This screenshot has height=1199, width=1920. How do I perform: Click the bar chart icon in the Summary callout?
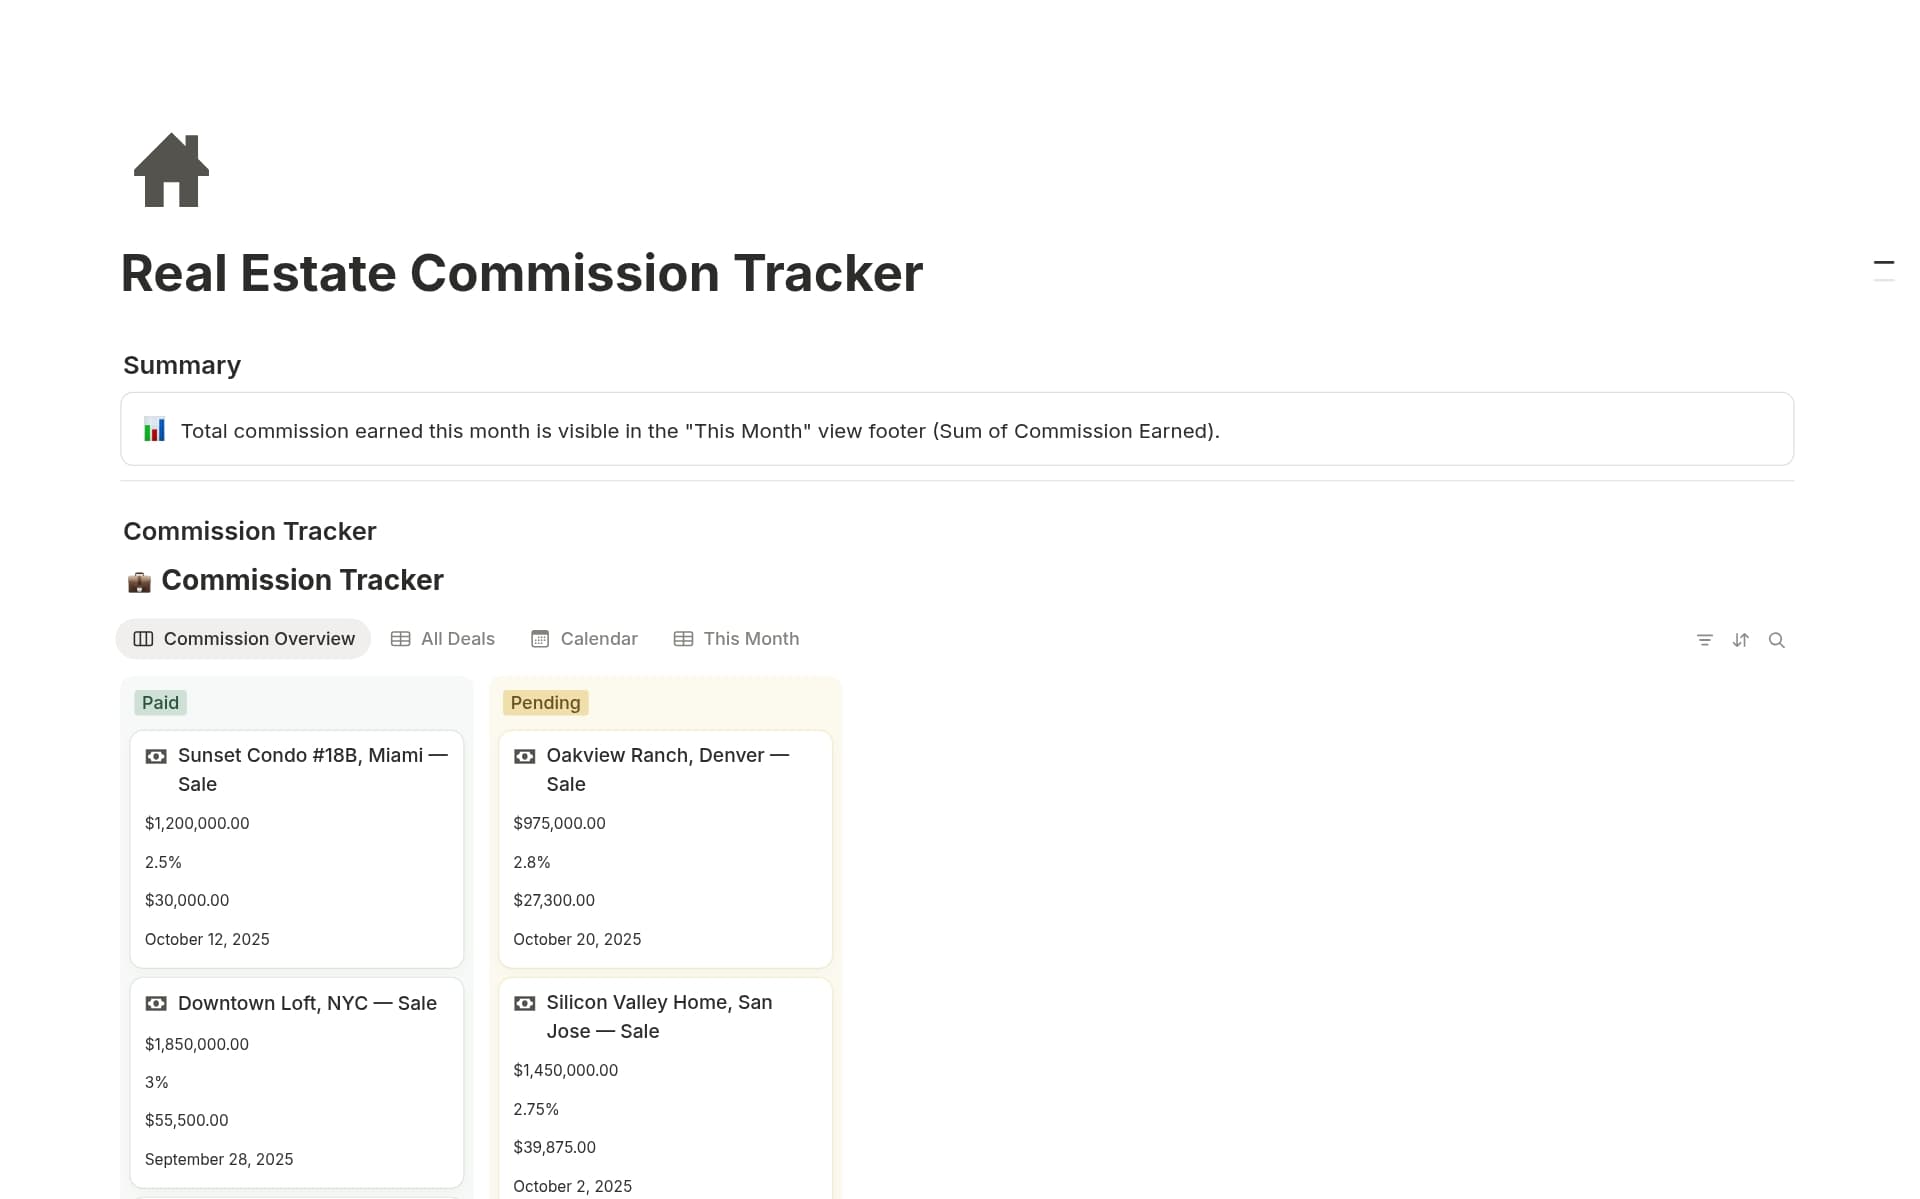pyautogui.click(x=155, y=429)
